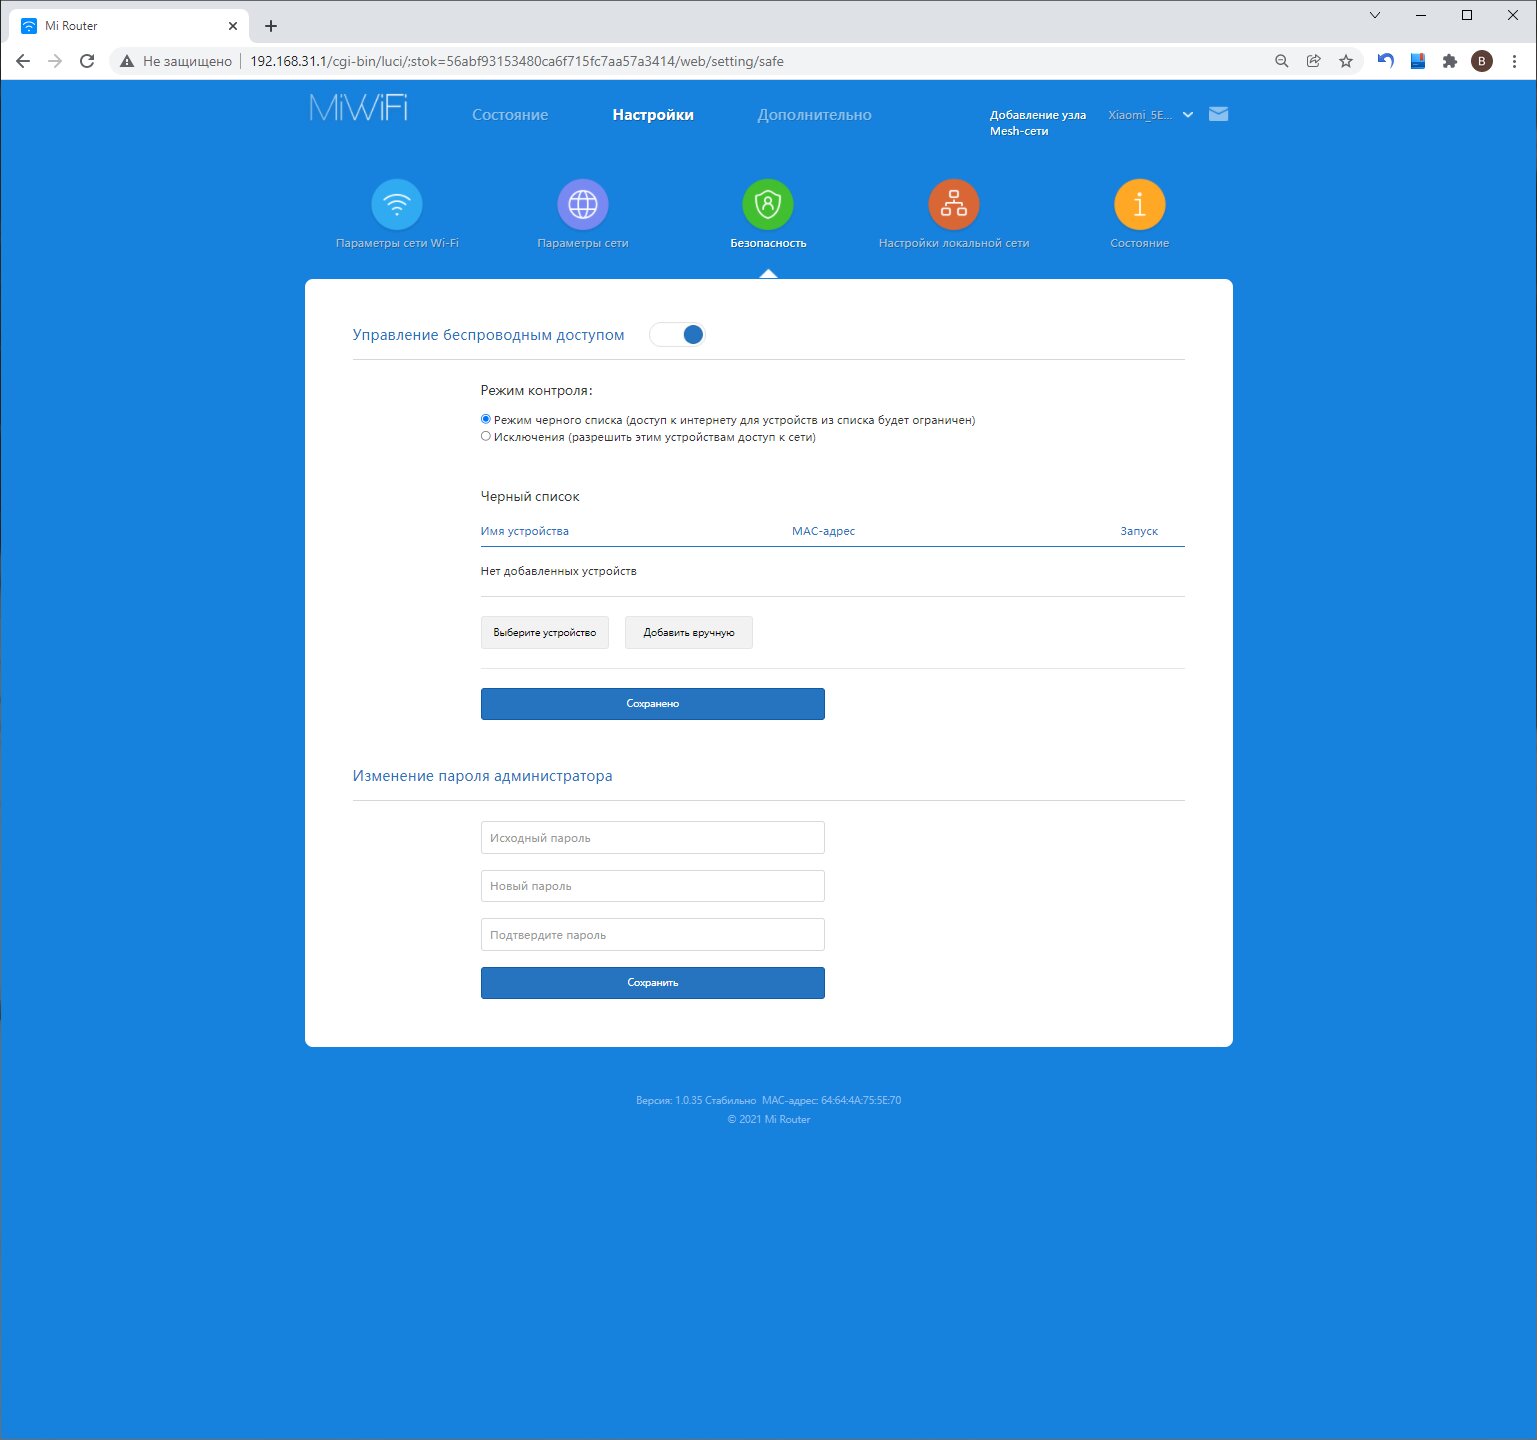Screen dimensions: 1537x1440
Task: Select the exceptions mode radio button
Action: (486, 437)
